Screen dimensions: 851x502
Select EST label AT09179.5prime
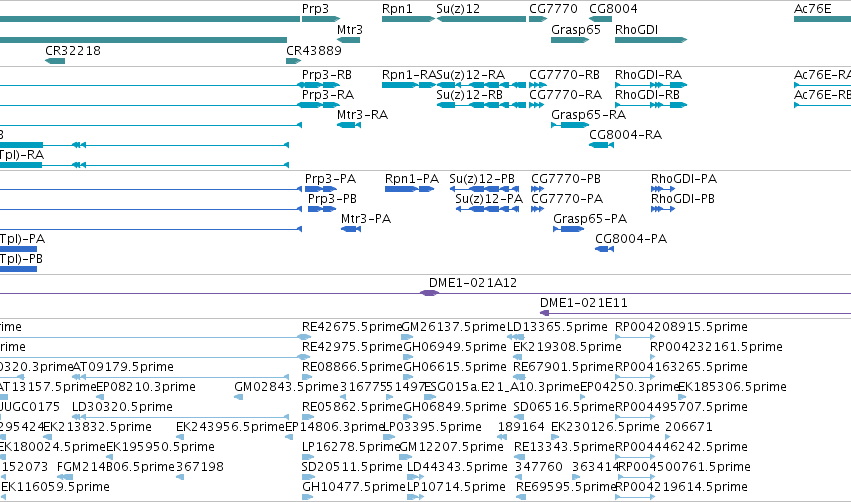[x=123, y=367]
